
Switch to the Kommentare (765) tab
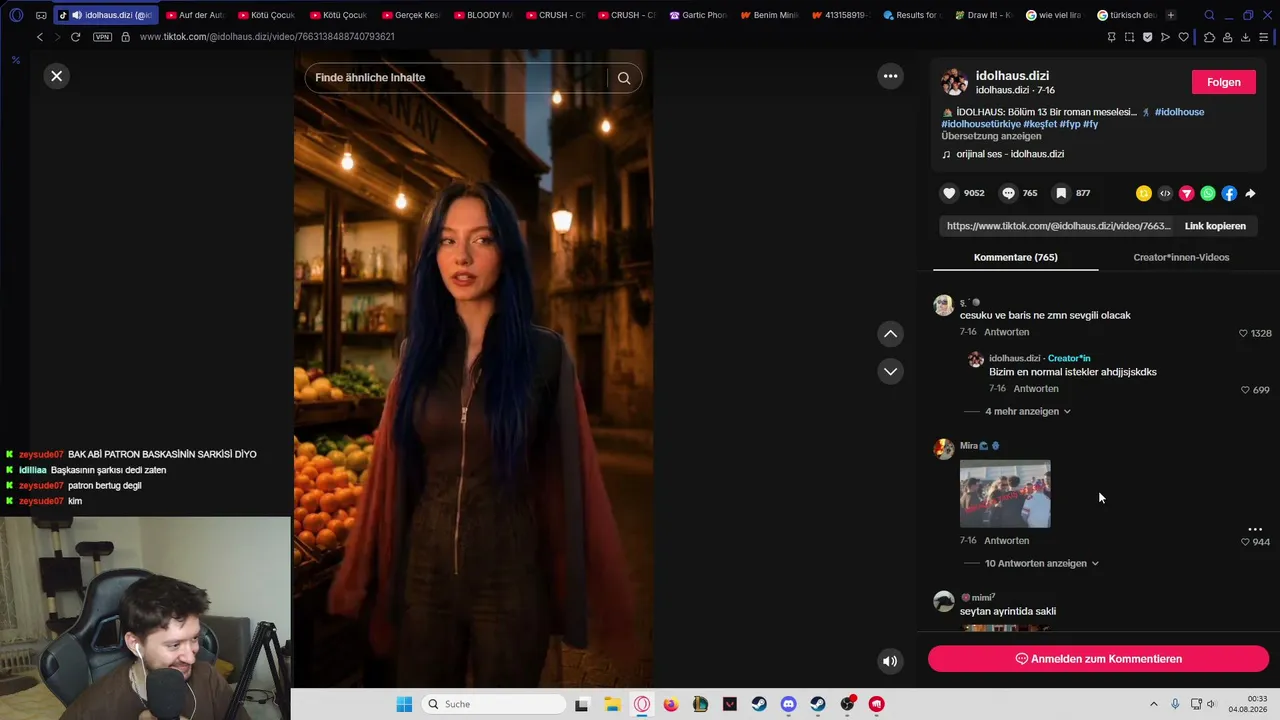point(1015,257)
